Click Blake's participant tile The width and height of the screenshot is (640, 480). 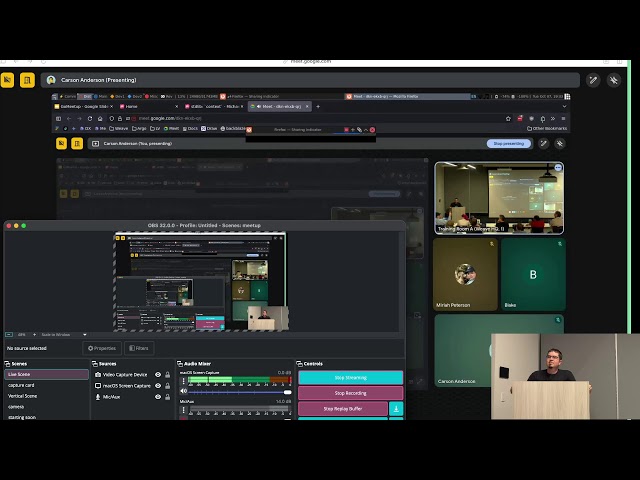533,274
